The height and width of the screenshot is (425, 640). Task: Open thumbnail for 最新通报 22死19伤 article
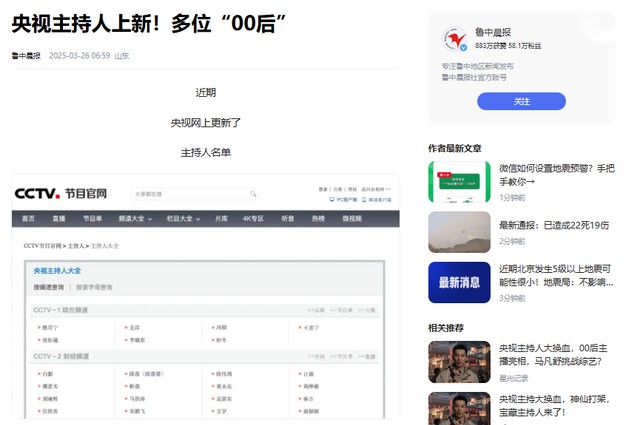pos(459,232)
